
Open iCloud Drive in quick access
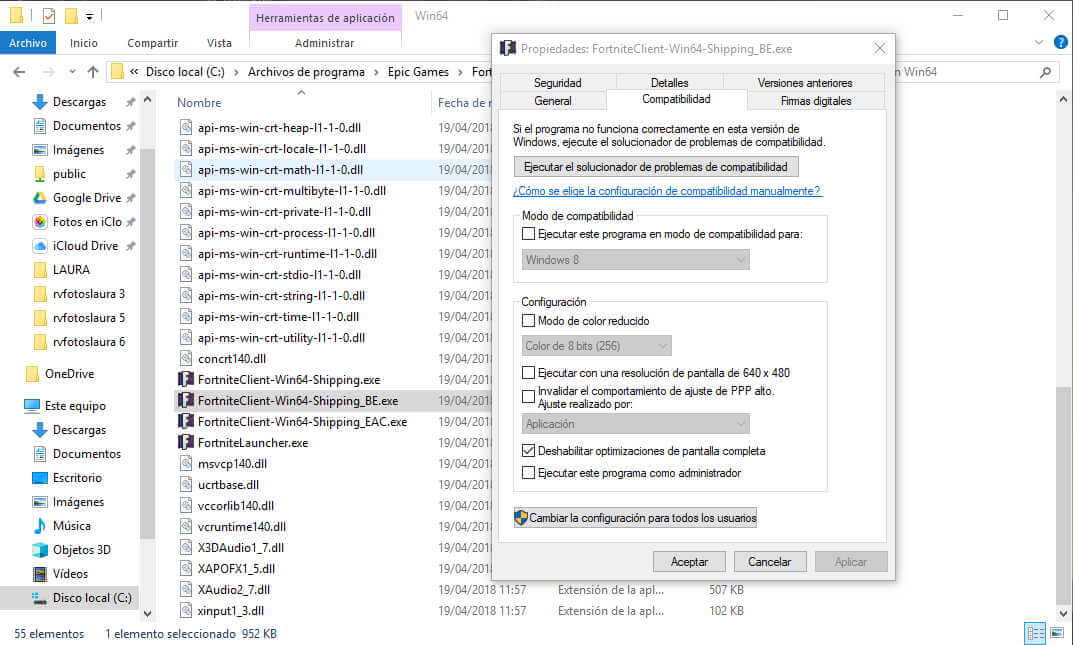(x=85, y=246)
